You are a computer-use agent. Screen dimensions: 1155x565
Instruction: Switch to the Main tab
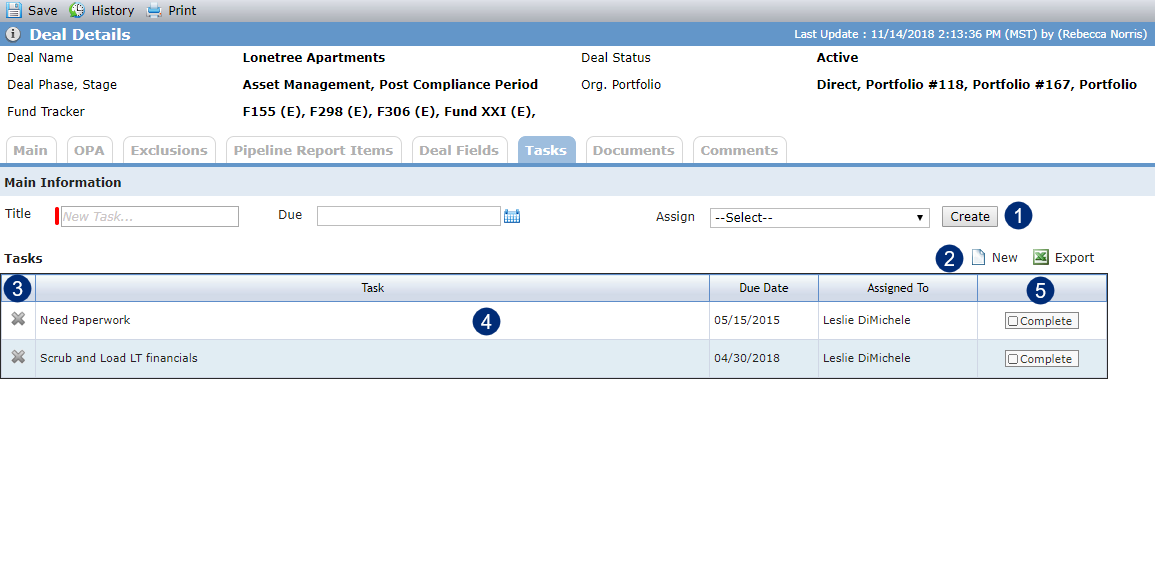pyautogui.click(x=31, y=150)
